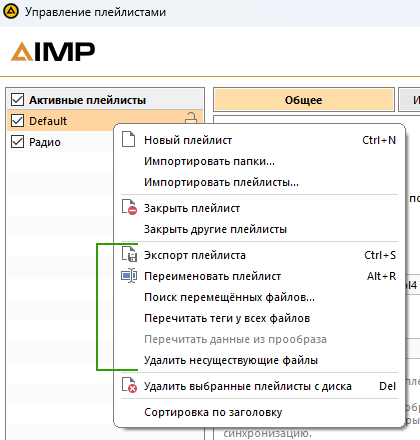Click the AIMP title bar icon

point(11,12)
